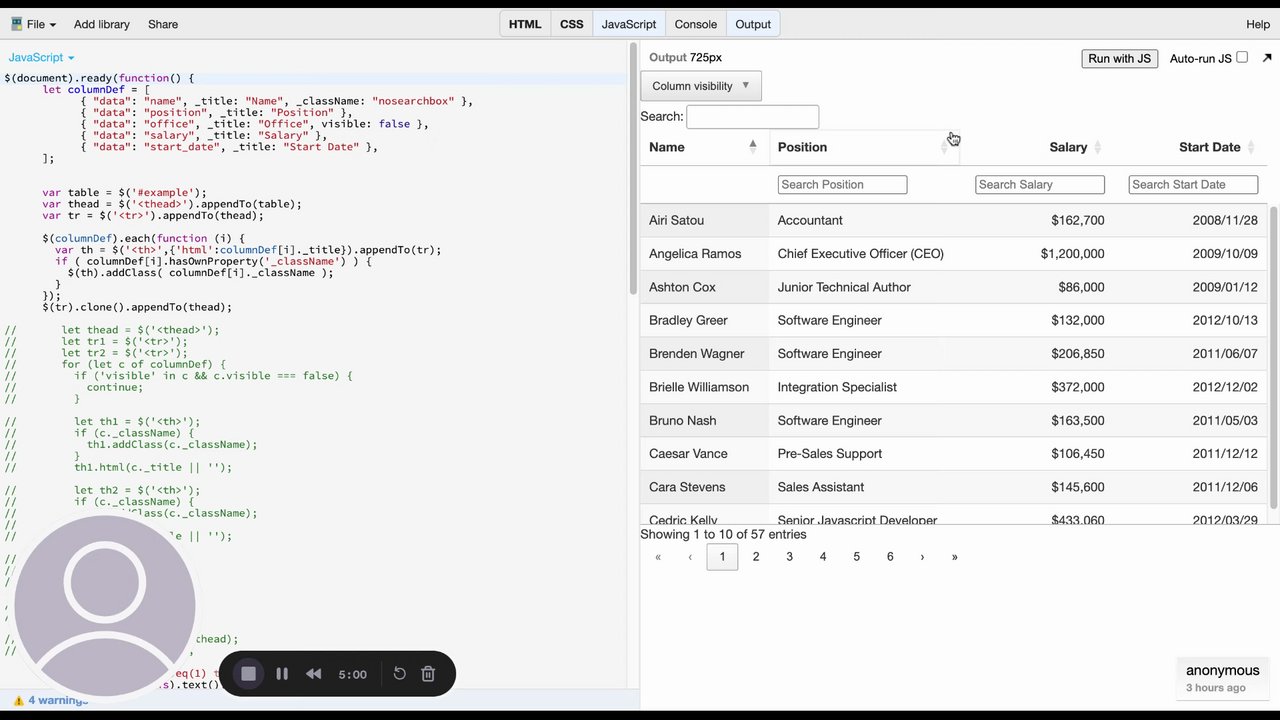Screen dimensions: 1280x720
Task: Delete the recording with the trash icon
Action: [x=428, y=674]
